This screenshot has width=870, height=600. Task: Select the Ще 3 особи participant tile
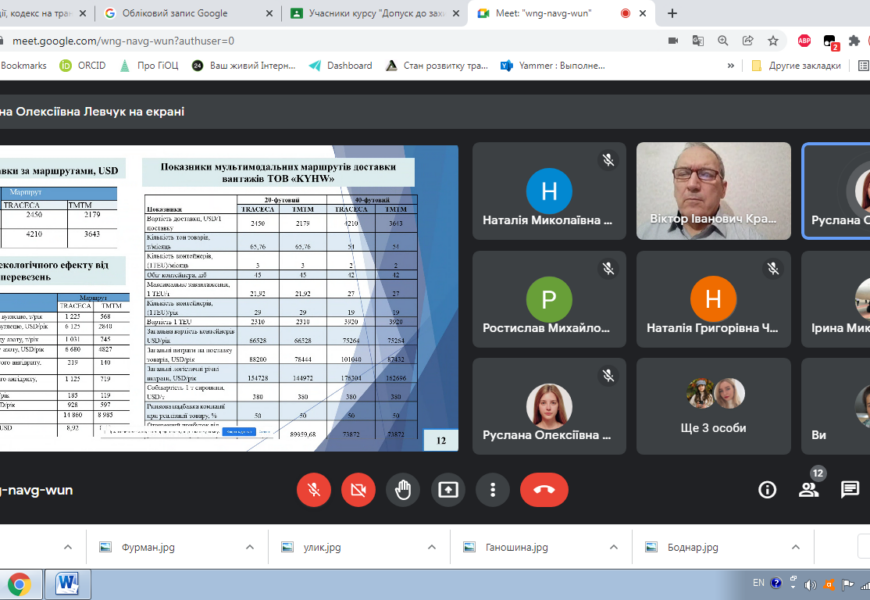coord(712,405)
